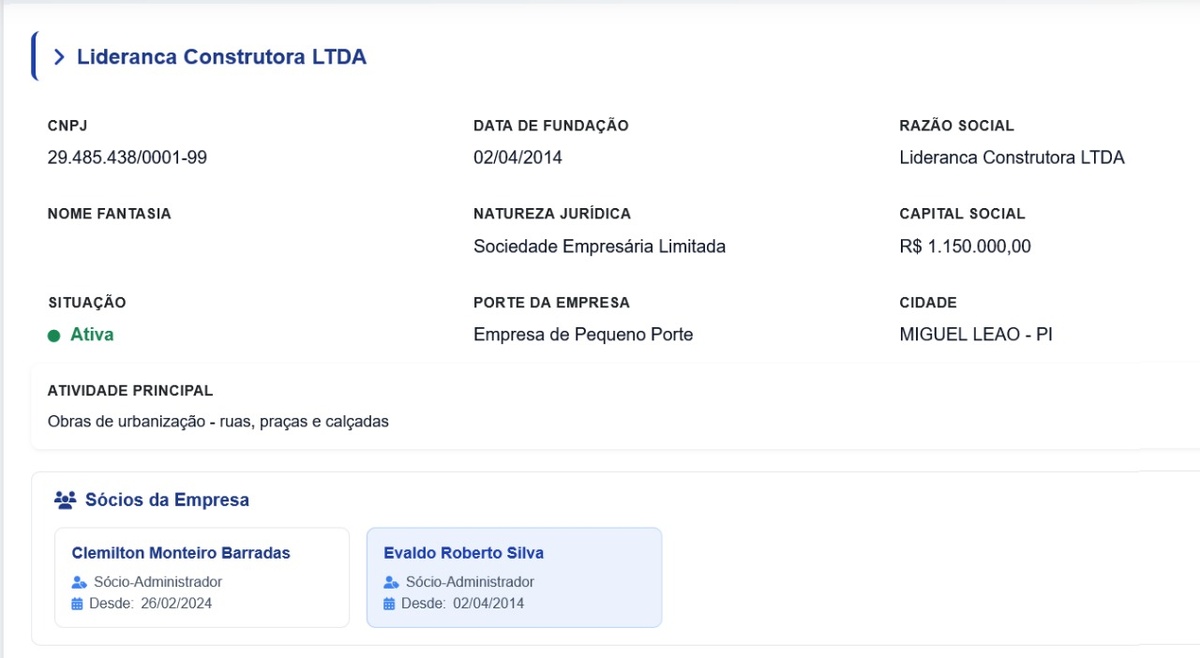Viewport: 1200px width, 658px height.
Task: Expand the Lideranca Construtora LTDA header
Action: [x=220, y=57]
